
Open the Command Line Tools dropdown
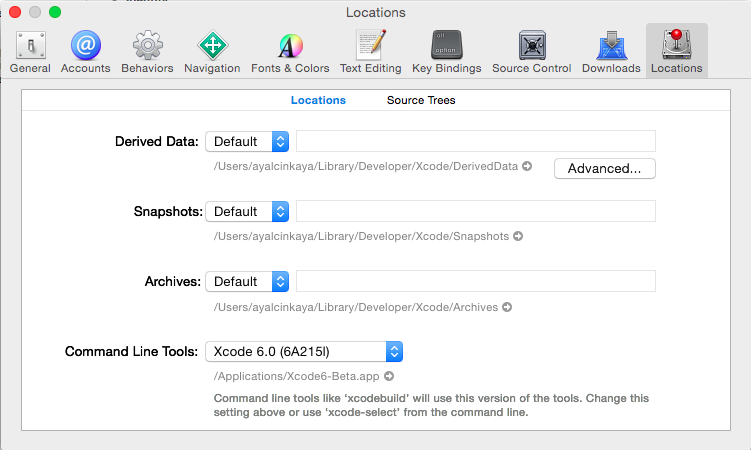304,351
